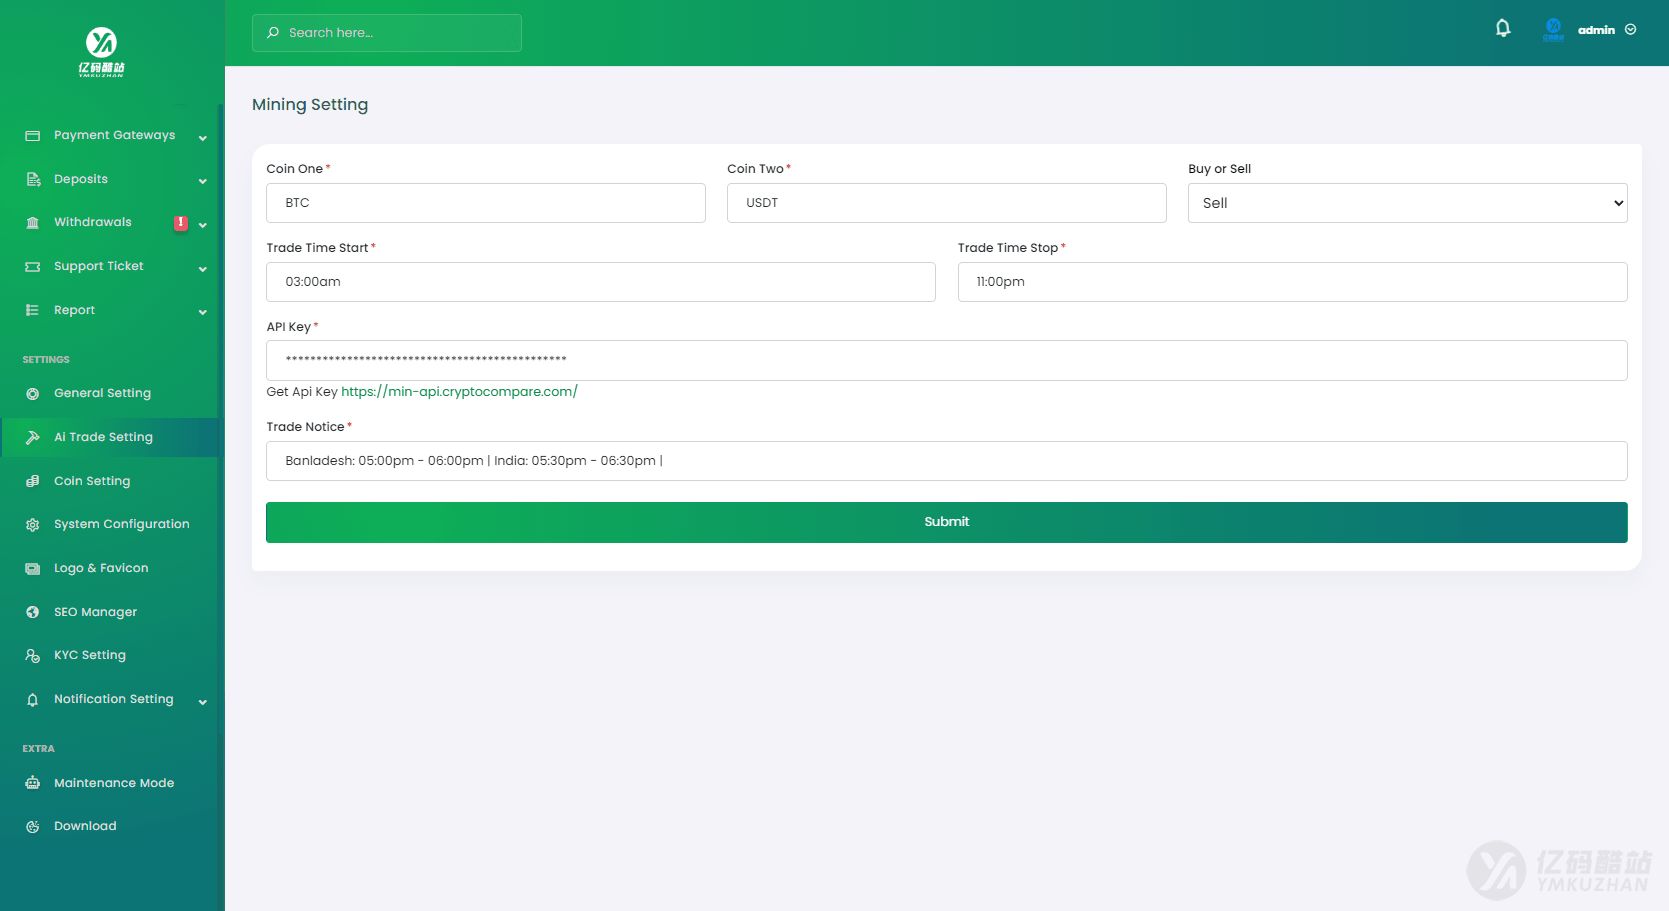
Task: Open System Configuration menu item
Action: click(x=121, y=523)
